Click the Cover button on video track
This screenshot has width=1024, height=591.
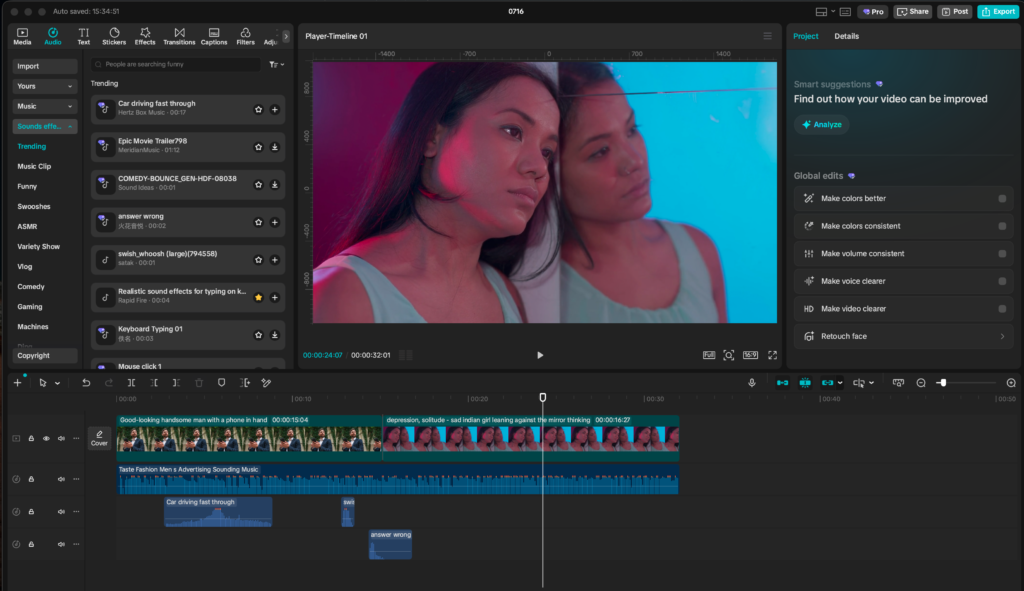(99, 438)
